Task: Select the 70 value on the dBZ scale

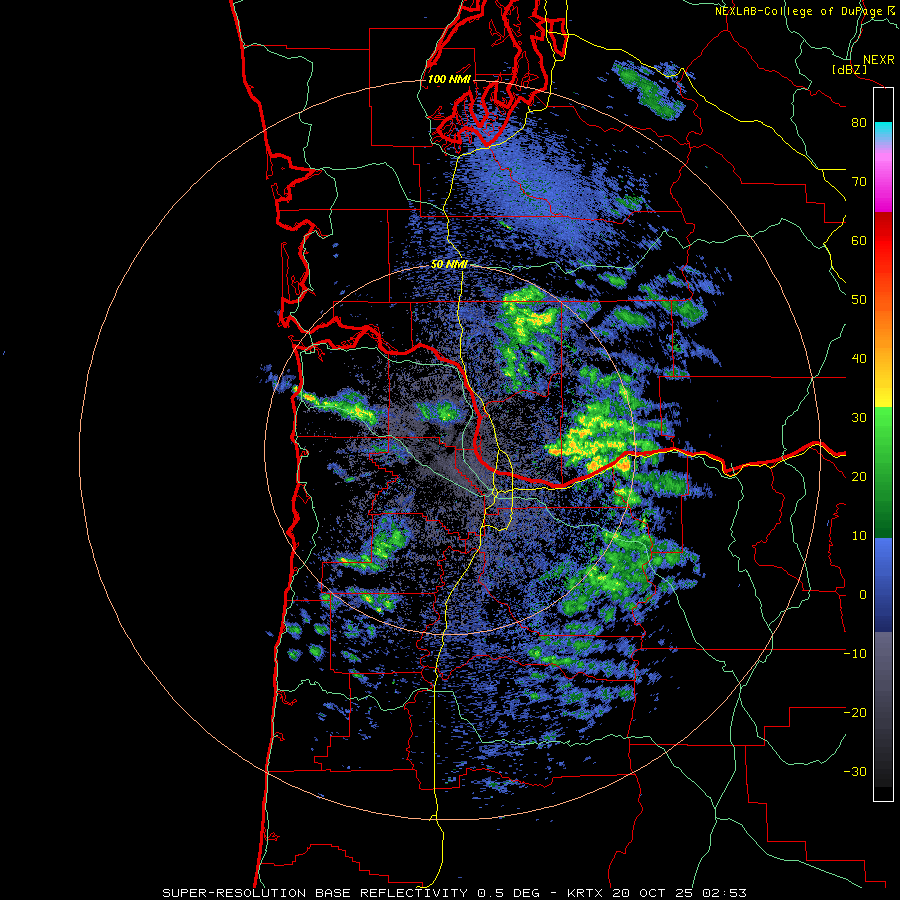Action: 859,182
